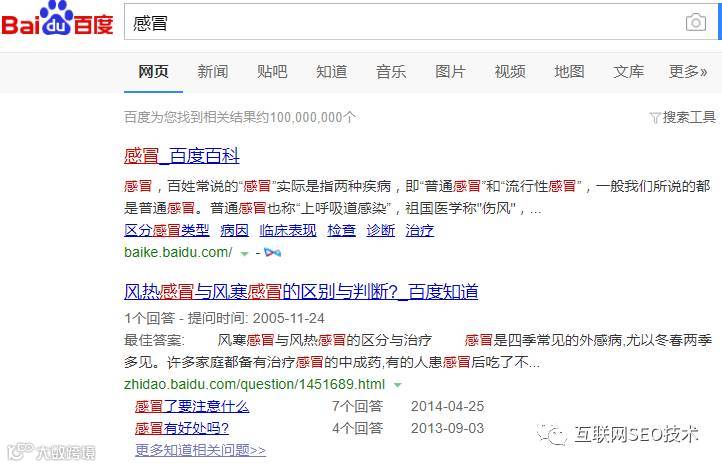Click the 7个回答 count
This screenshot has width=722, height=467.
357,406
